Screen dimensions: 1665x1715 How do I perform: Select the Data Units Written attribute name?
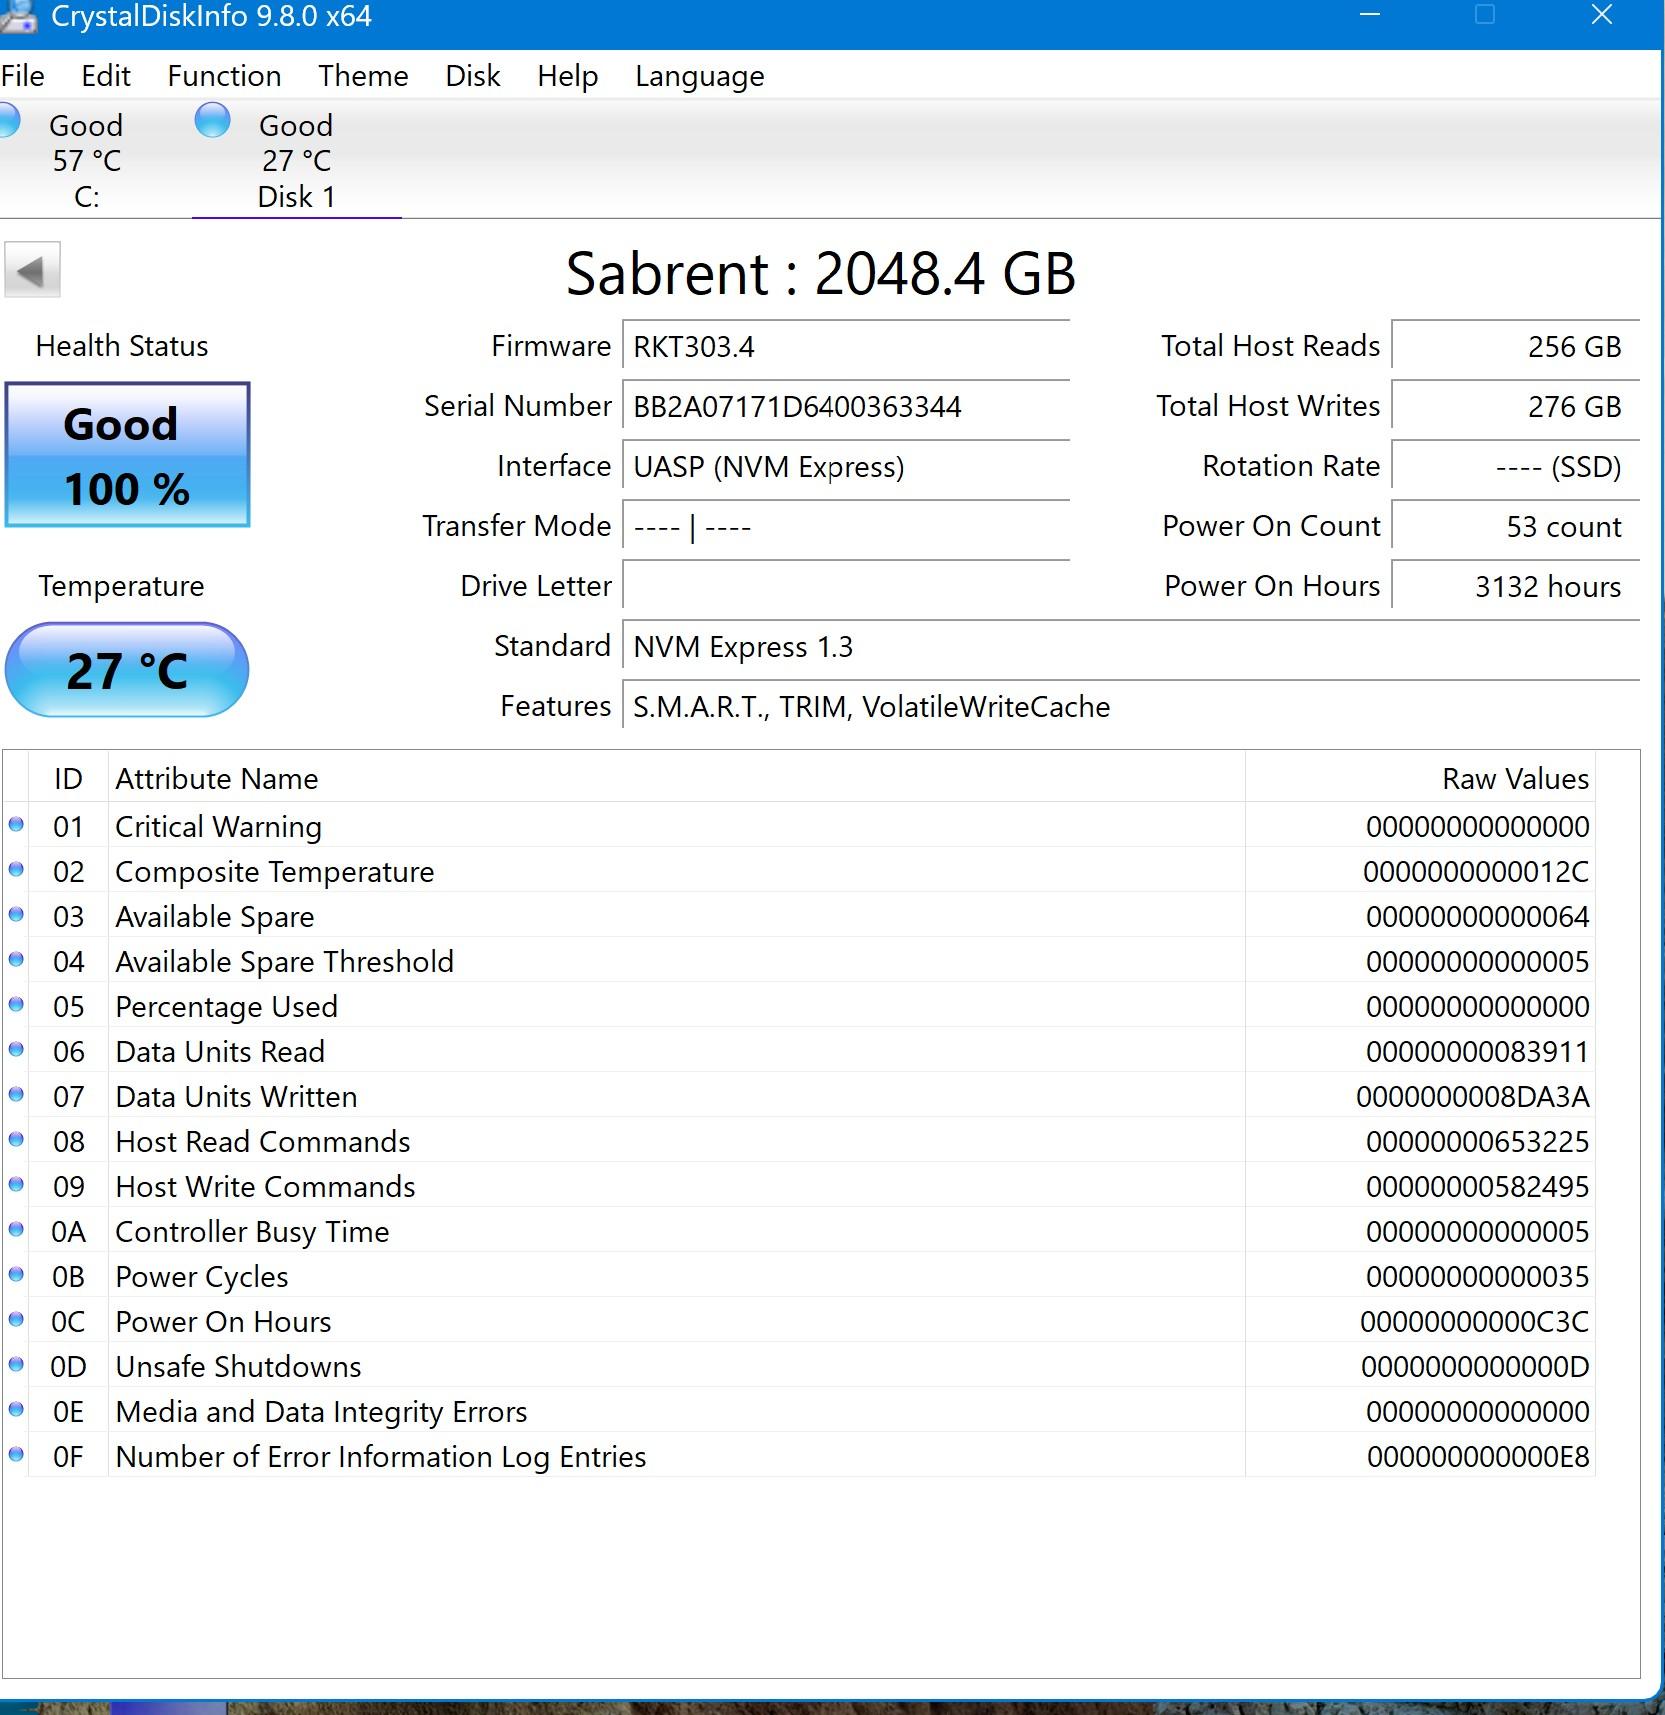point(236,1097)
